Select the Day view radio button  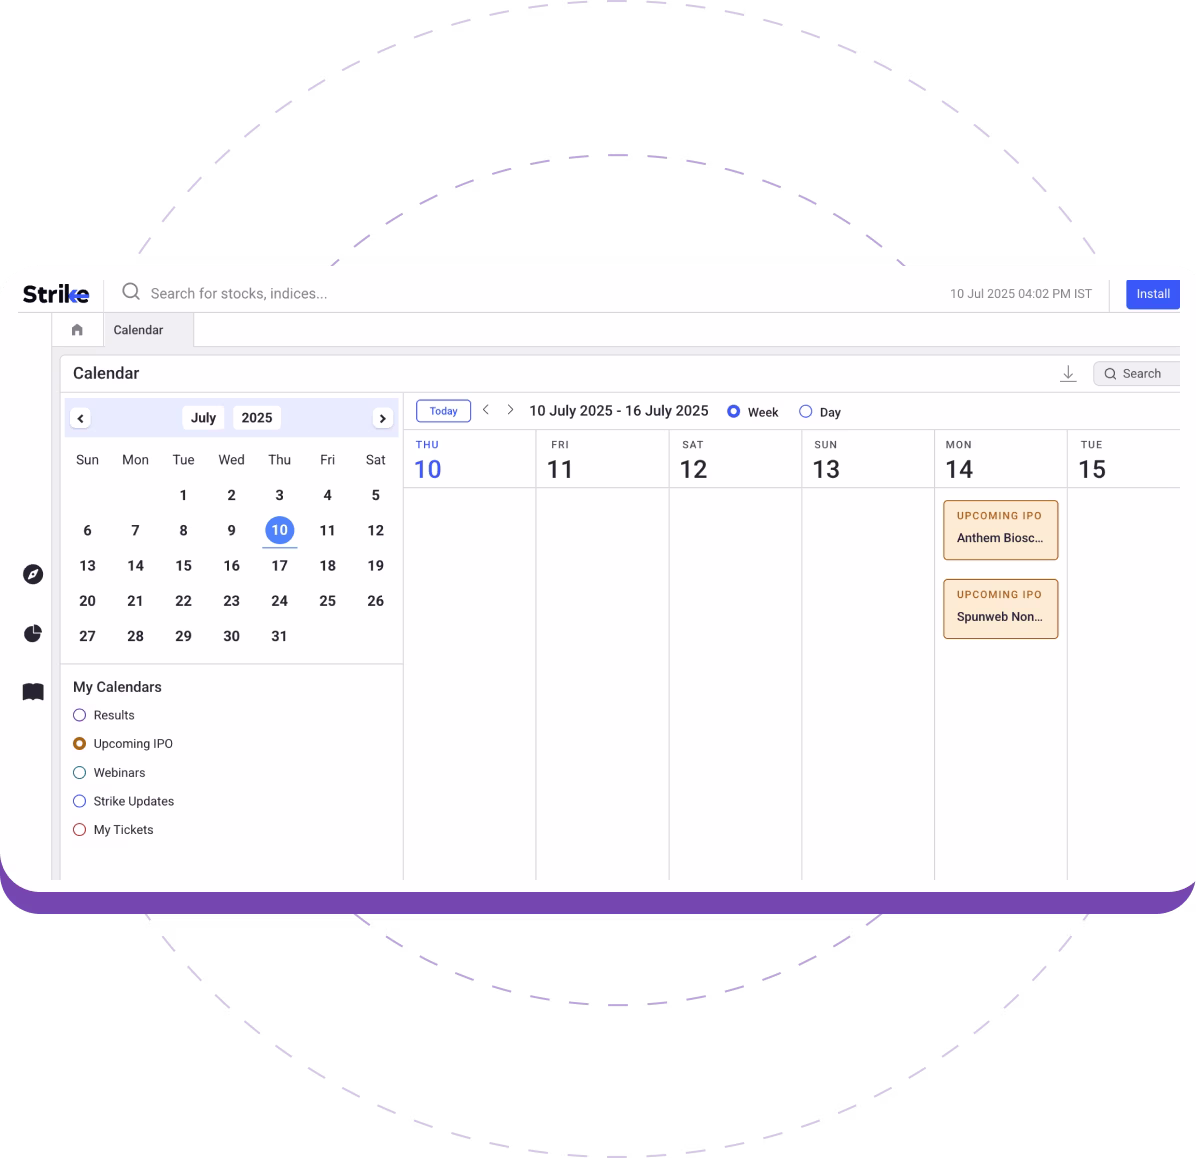click(806, 411)
